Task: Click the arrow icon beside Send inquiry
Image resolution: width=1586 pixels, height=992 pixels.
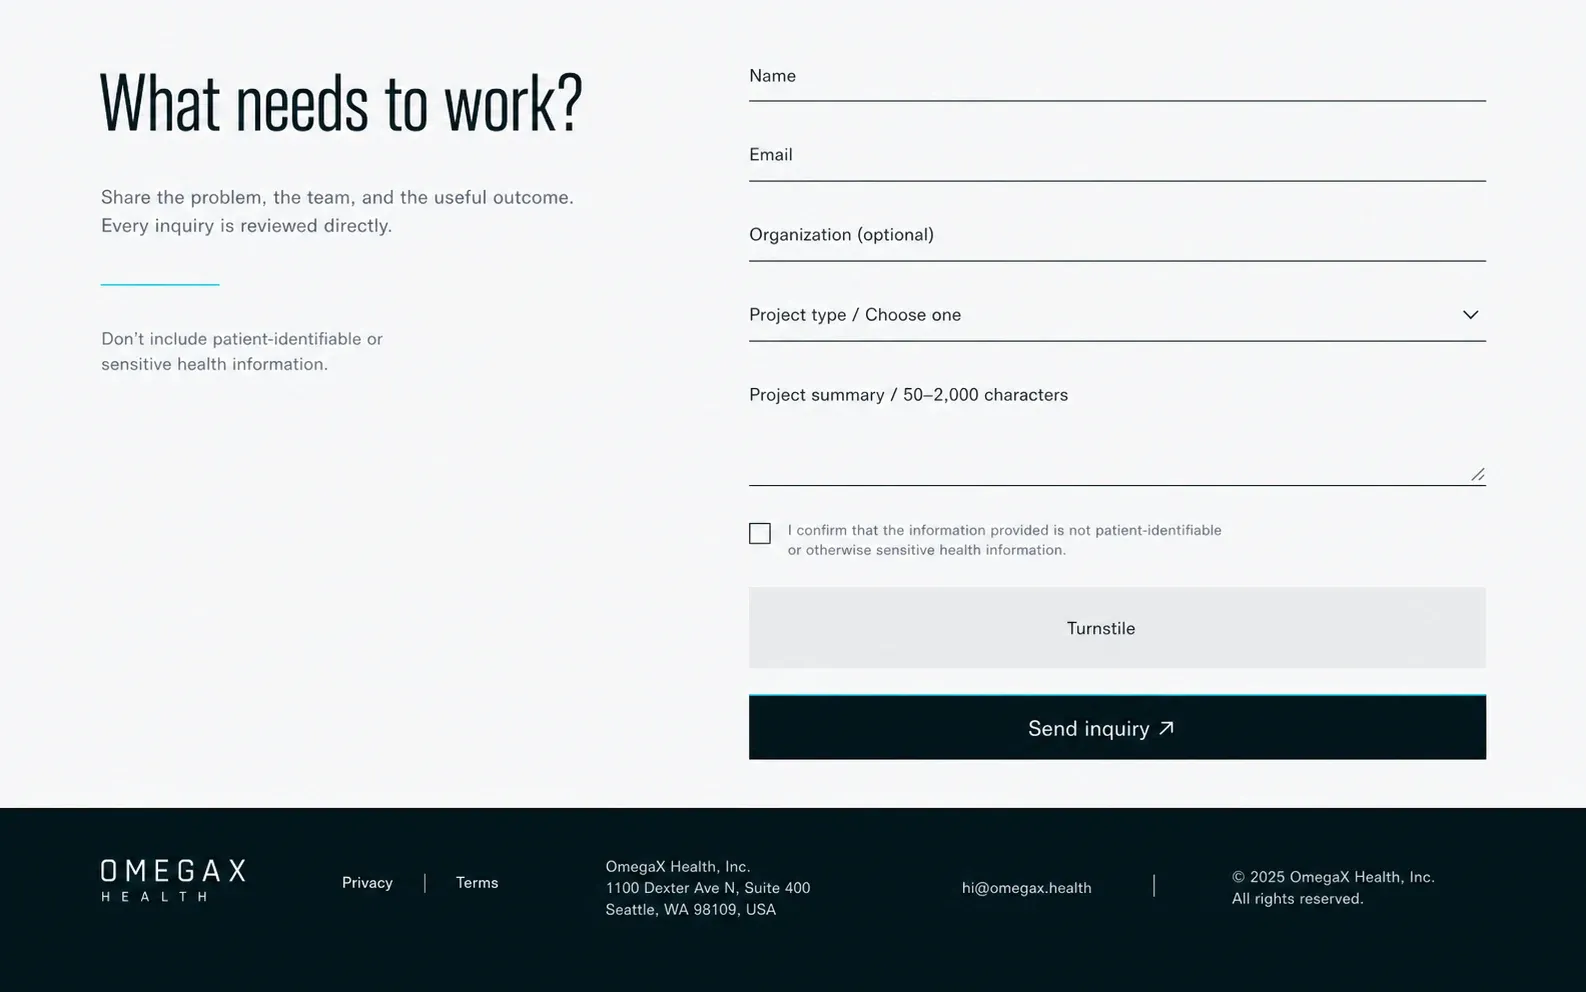Action: click(1166, 729)
